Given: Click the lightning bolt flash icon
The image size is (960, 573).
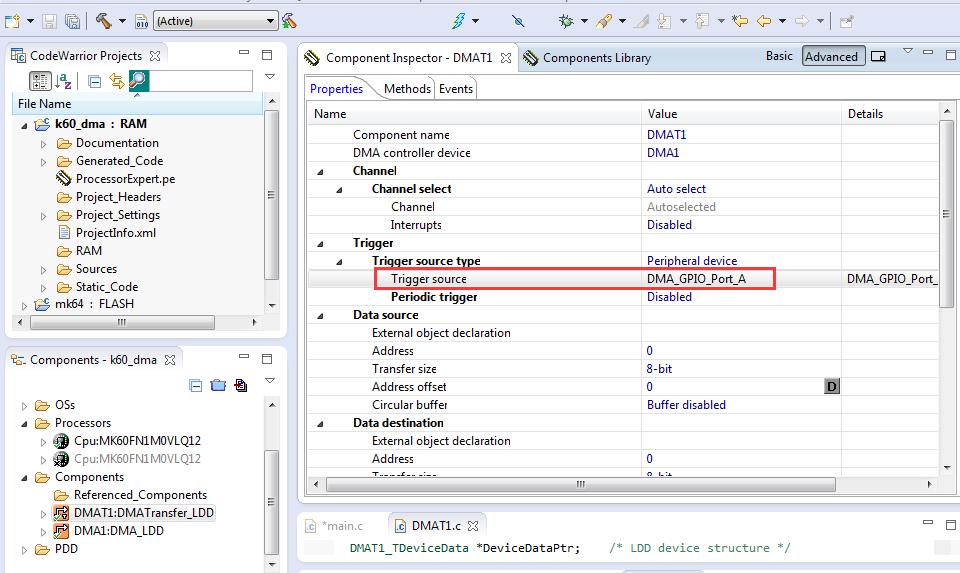Looking at the screenshot, I should (x=459, y=21).
